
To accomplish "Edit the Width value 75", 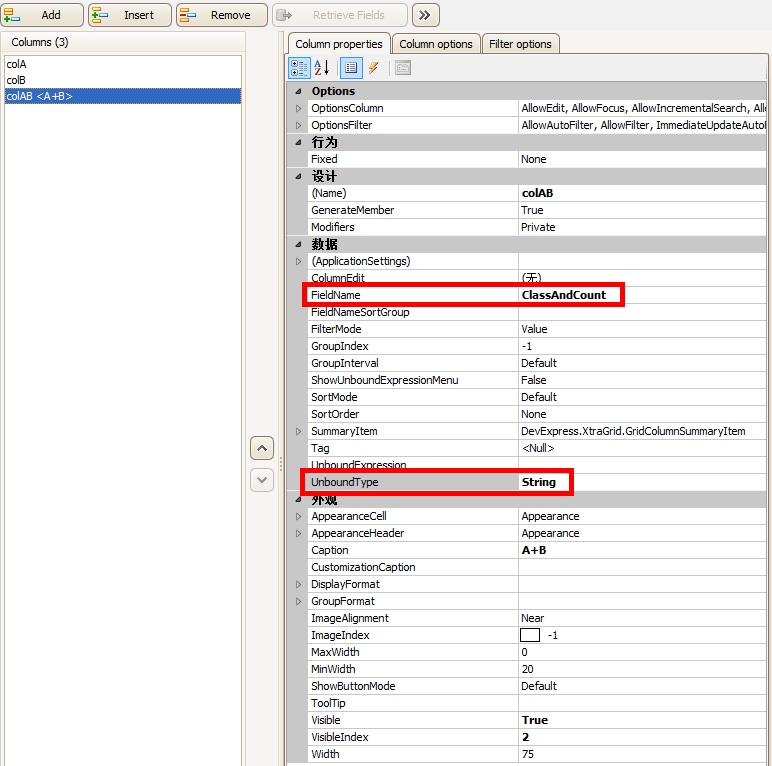I will pyautogui.click(x=527, y=754).
